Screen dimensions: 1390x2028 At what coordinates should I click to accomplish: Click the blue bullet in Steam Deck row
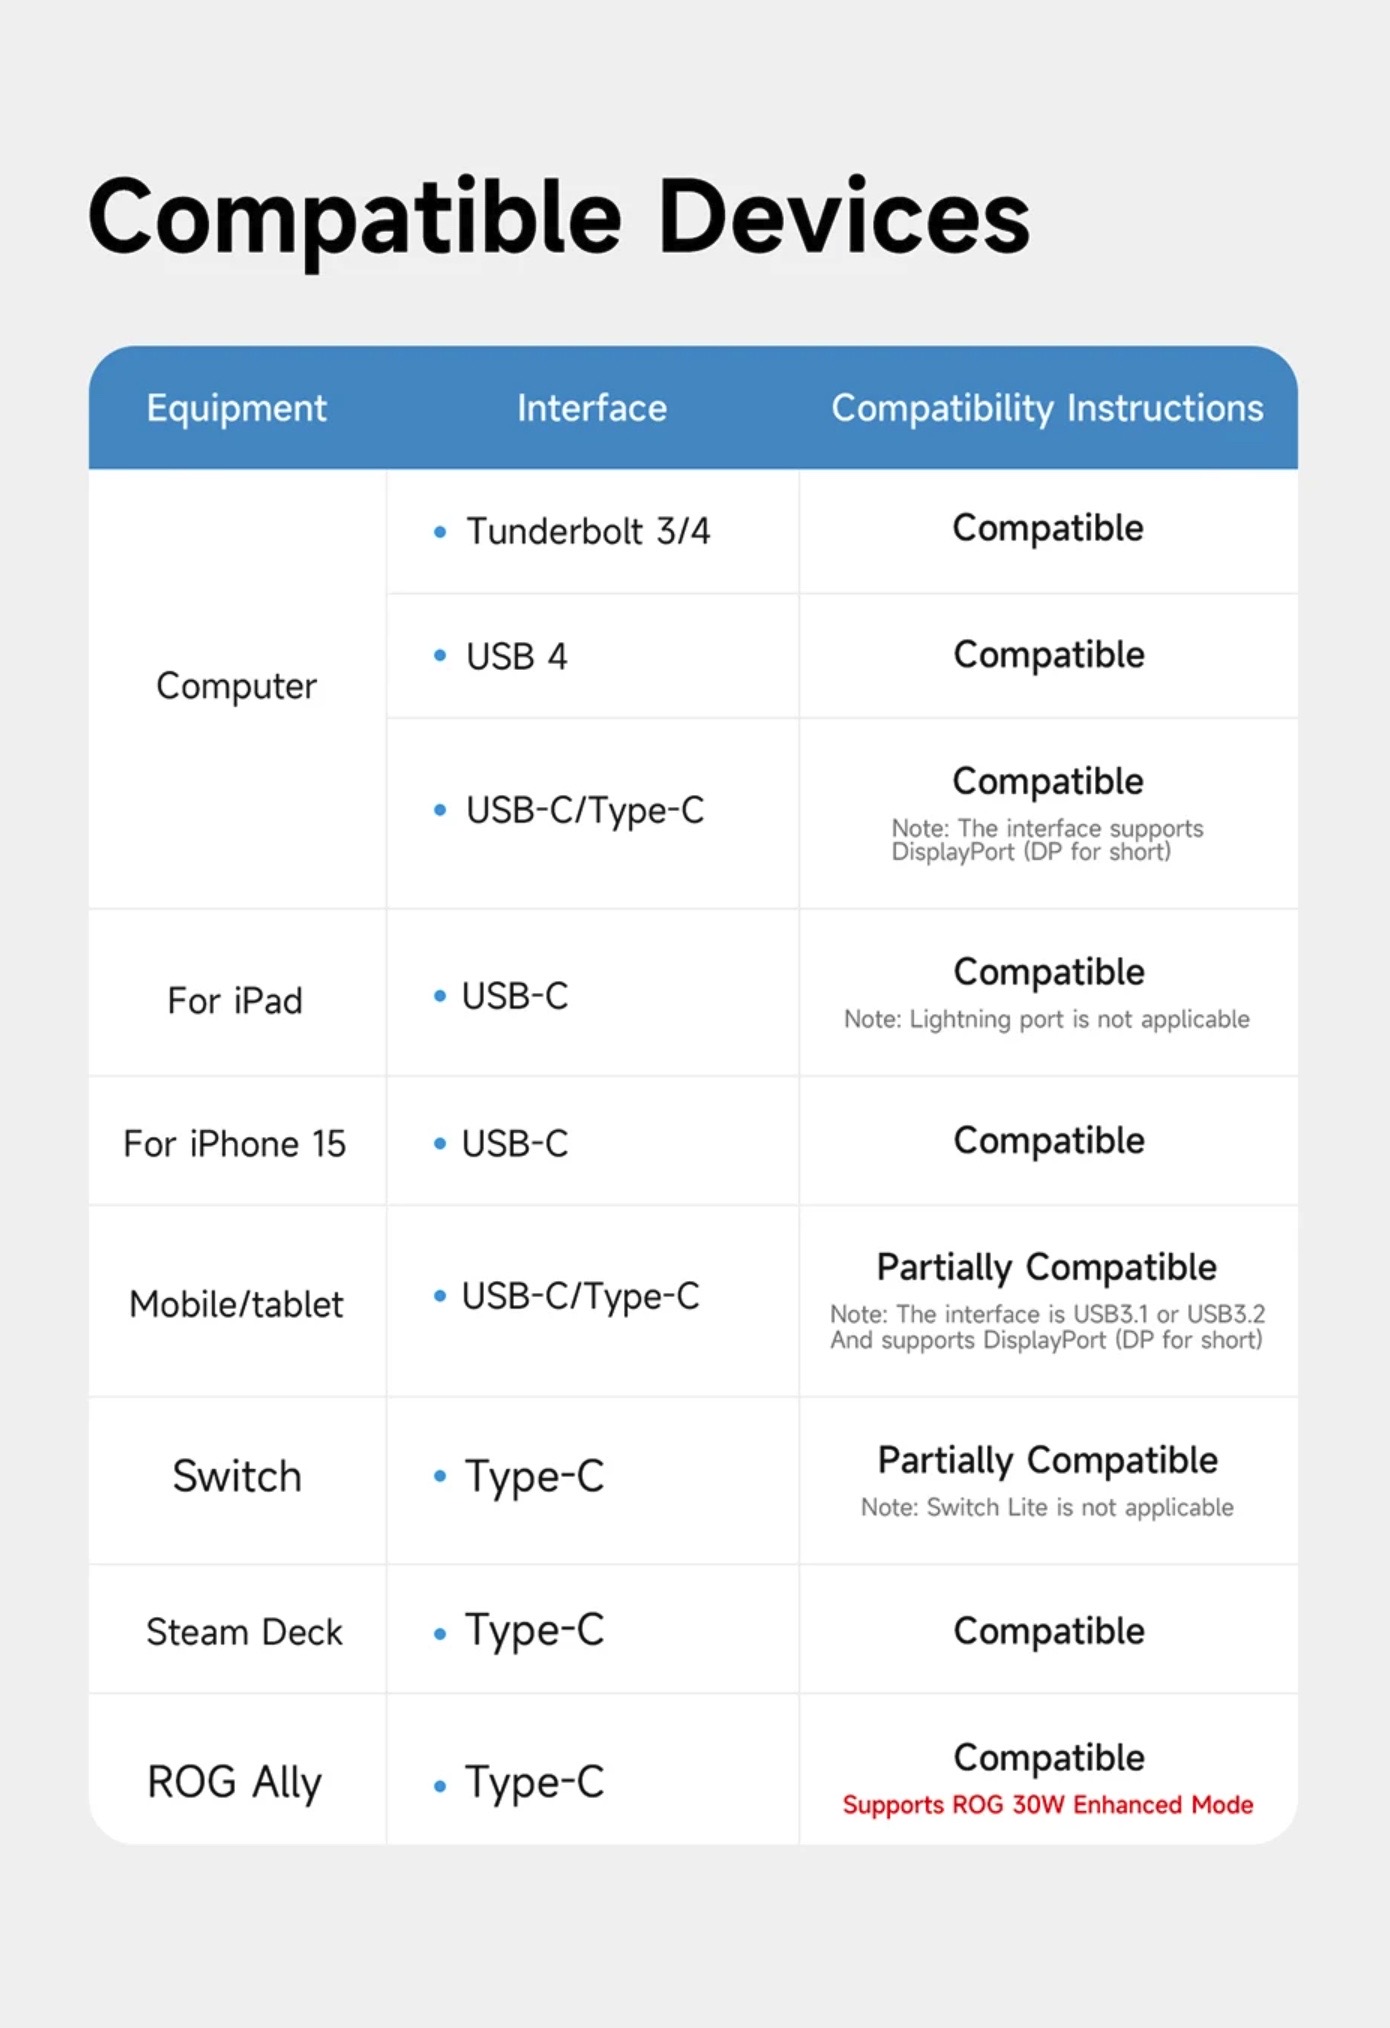[x=440, y=1634]
